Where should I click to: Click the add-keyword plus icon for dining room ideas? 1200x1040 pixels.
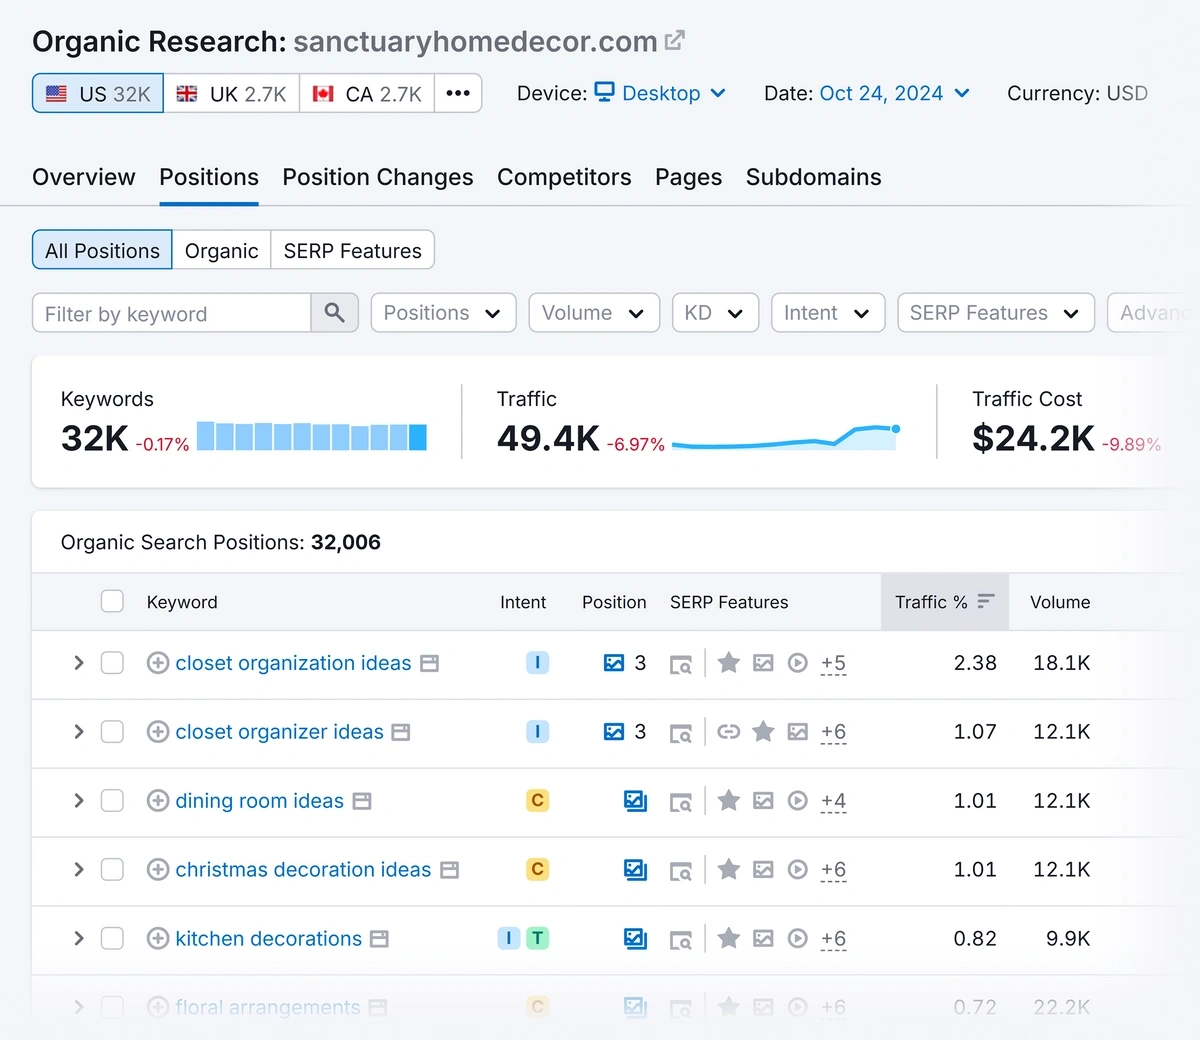pos(158,801)
